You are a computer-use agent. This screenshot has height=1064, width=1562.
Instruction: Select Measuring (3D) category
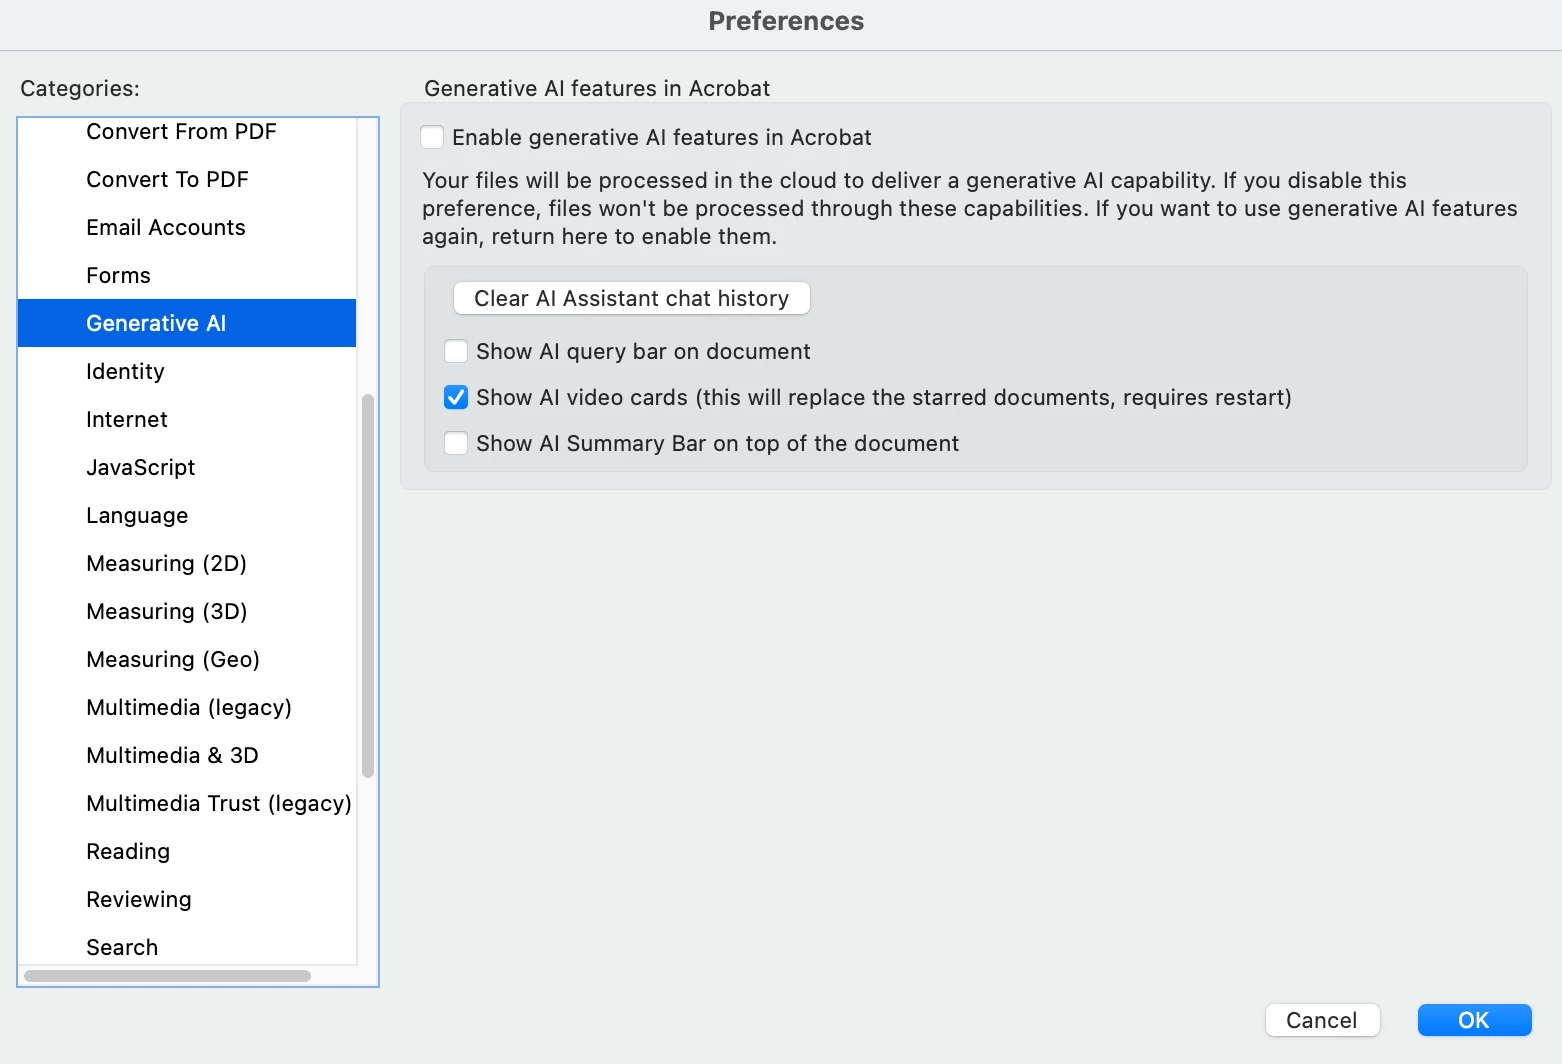tap(187, 611)
